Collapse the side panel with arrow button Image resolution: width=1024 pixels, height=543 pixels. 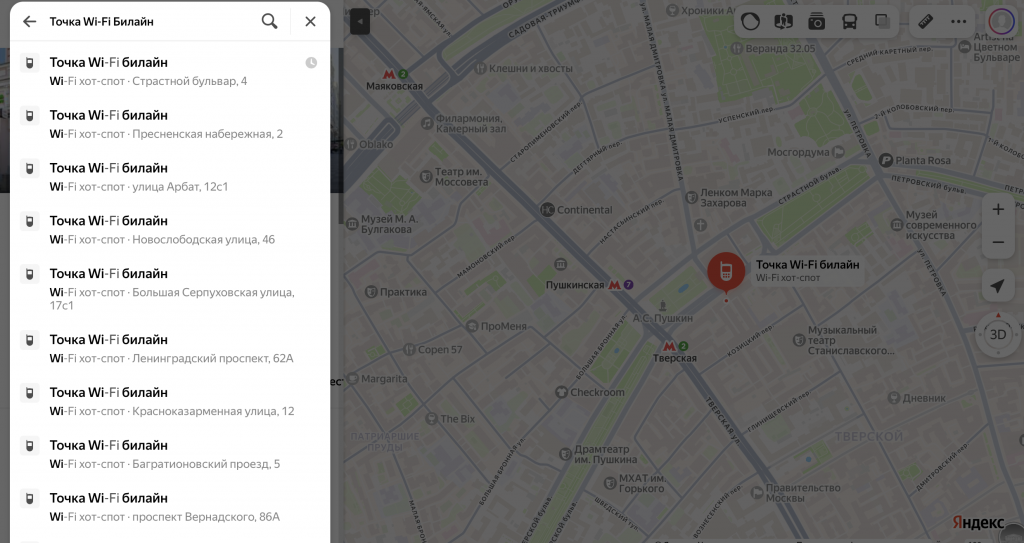pos(360,22)
